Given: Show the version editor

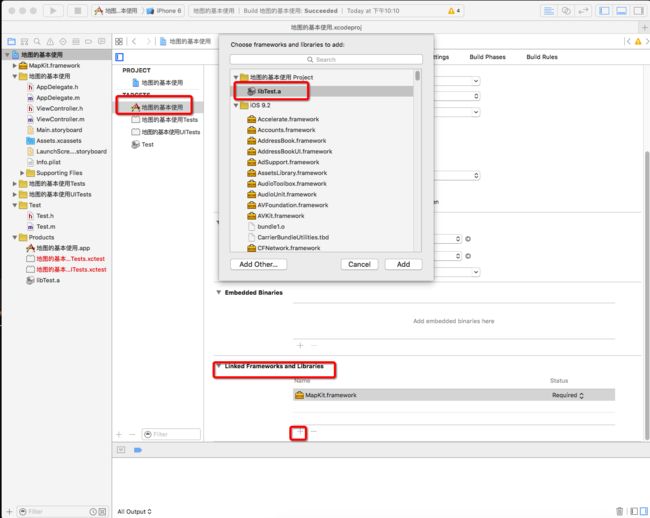Looking at the screenshot, I should [x=583, y=11].
